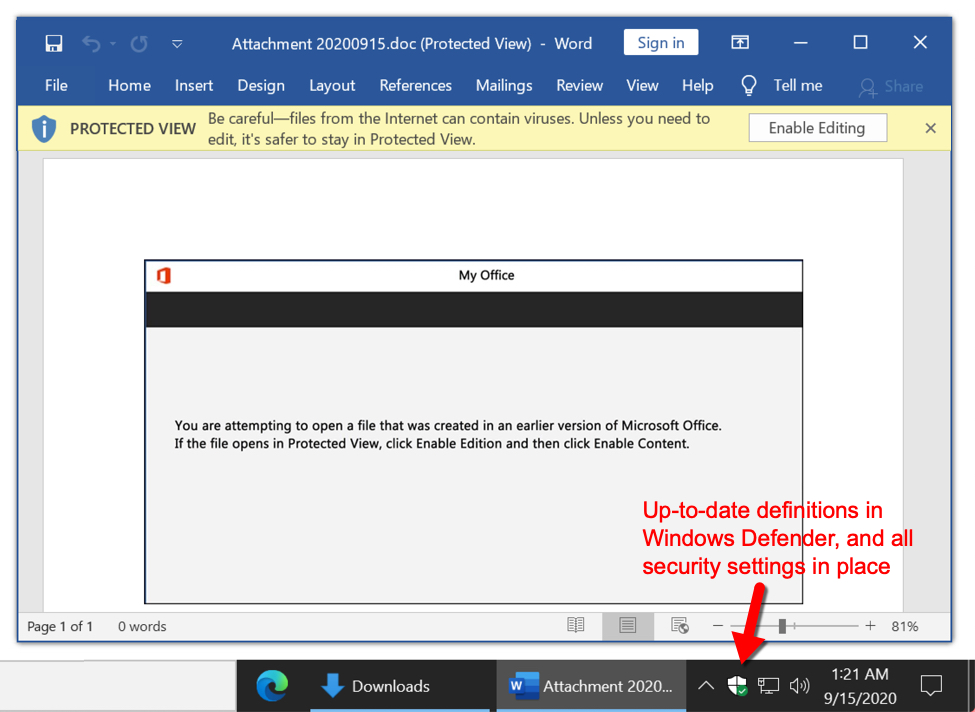Show hidden system tray icons
Image resolution: width=975 pixels, height=712 pixels.
point(706,686)
